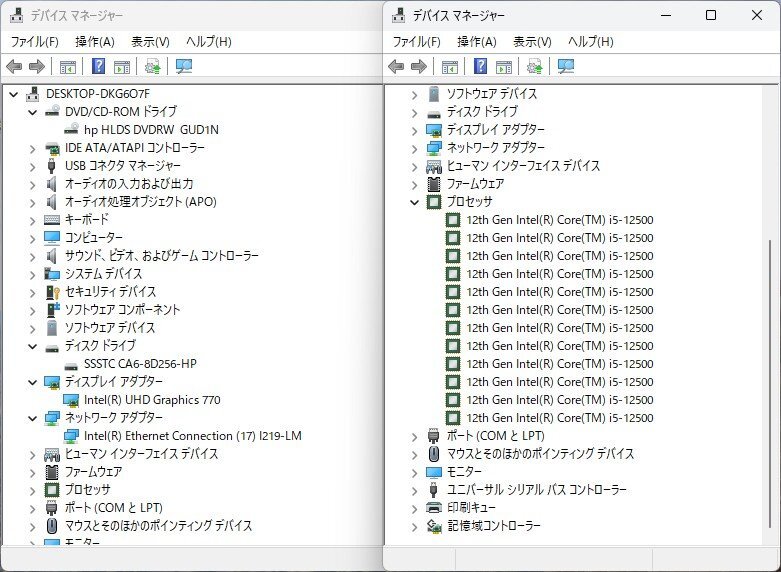
Task: Select the 記憶域コントローラー item
Action: click(x=493, y=526)
